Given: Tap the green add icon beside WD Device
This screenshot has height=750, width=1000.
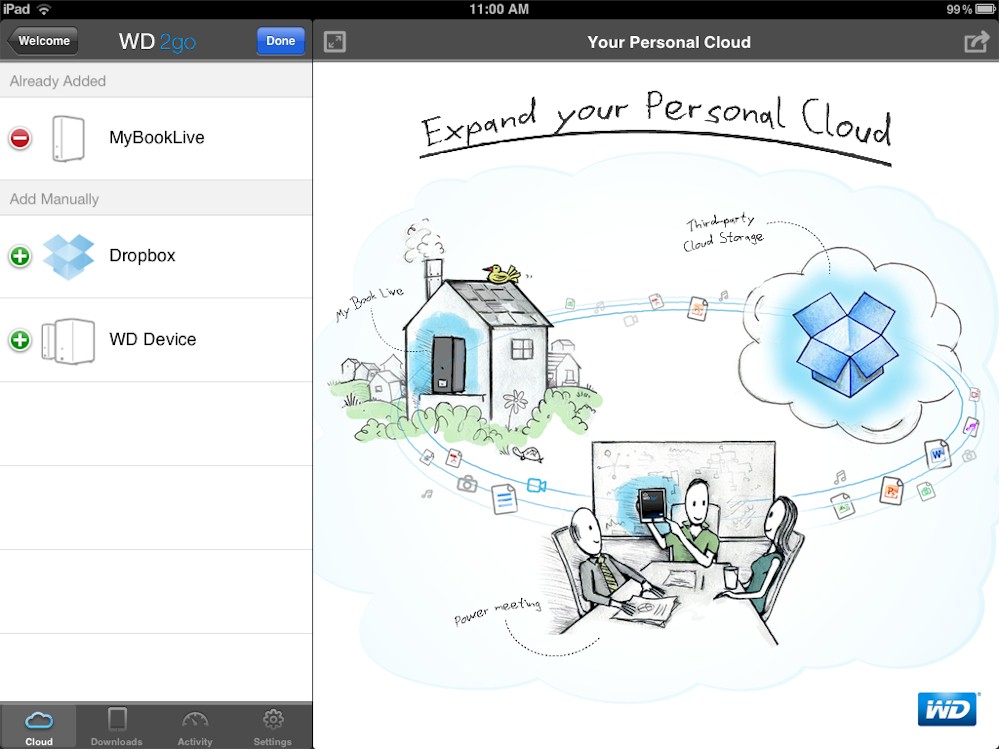Looking at the screenshot, I should [x=20, y=340].
